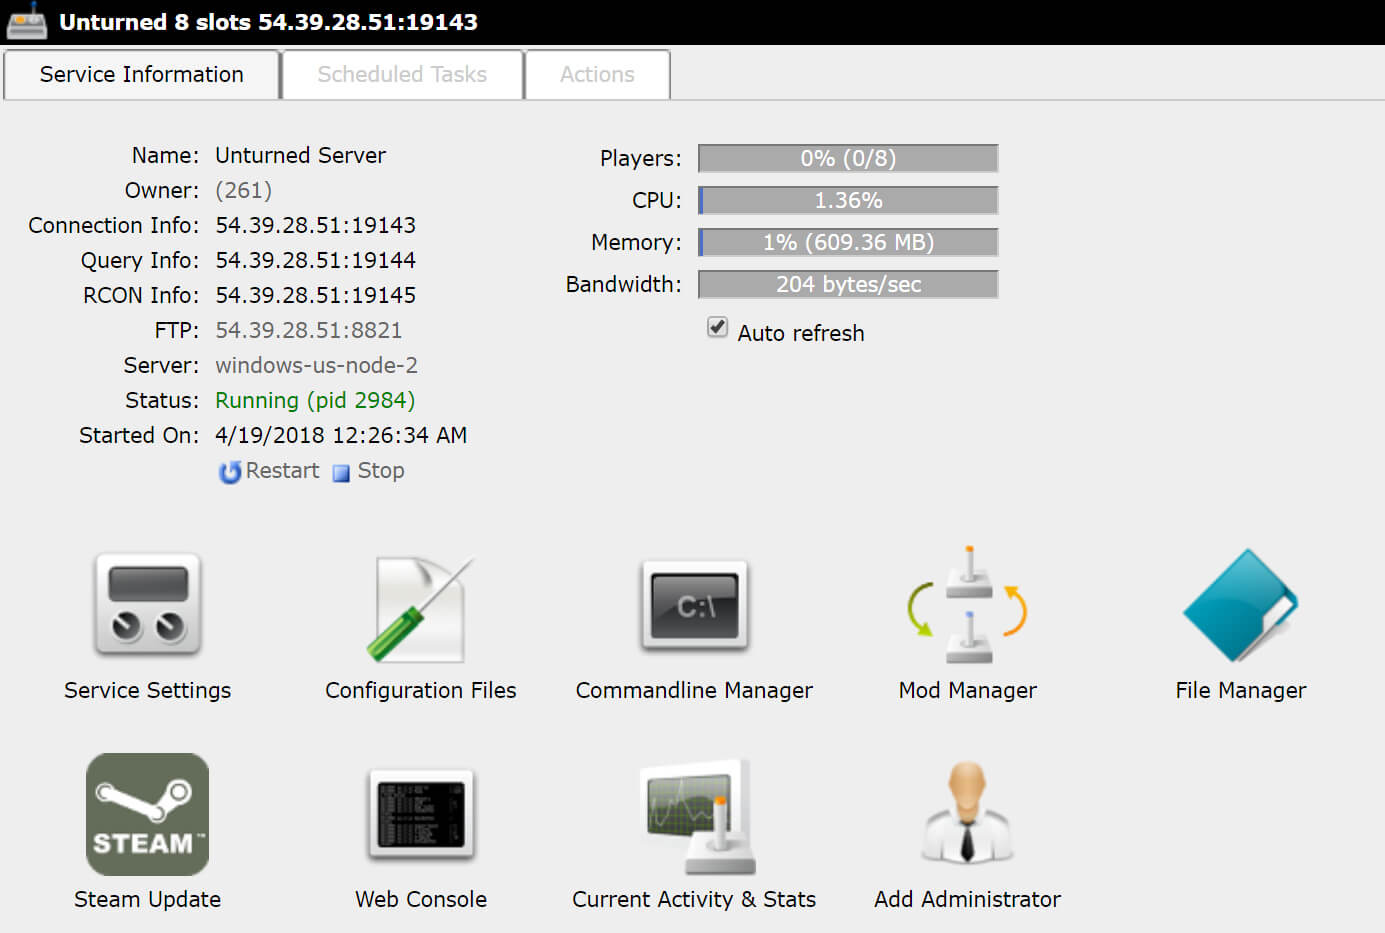Open the Configuration Files icon

click(x=420, y=608)
